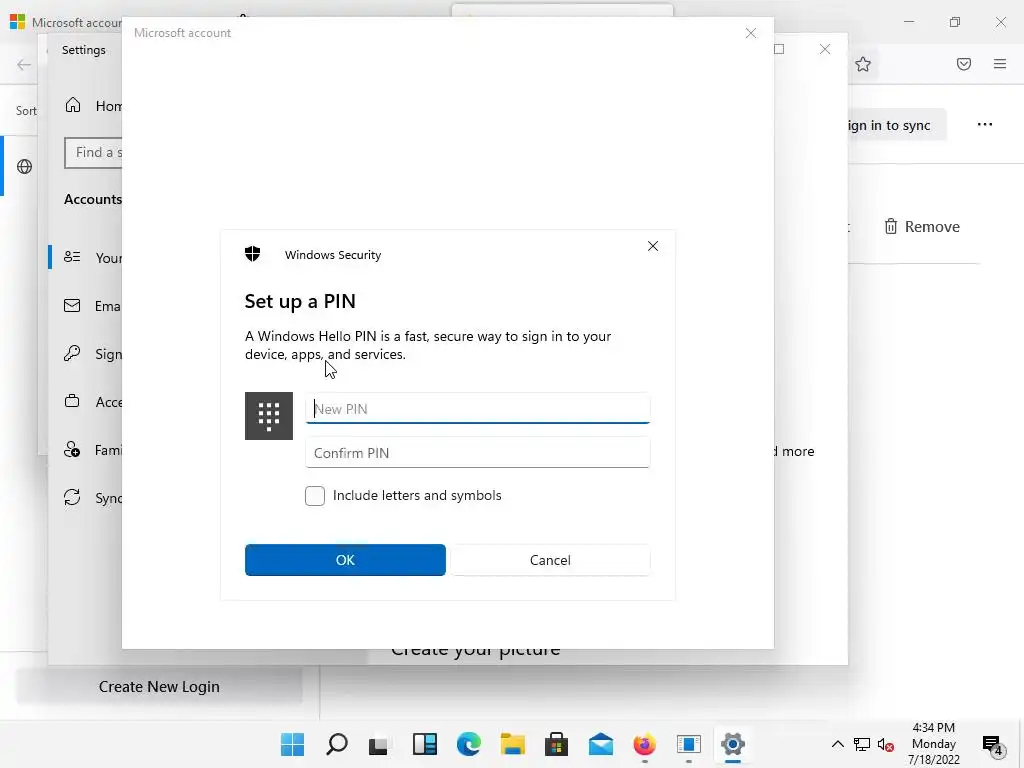This screenshot has width=1024, height=768.
Task: Open File Explorer from taskbar
Action: [513, 744]
